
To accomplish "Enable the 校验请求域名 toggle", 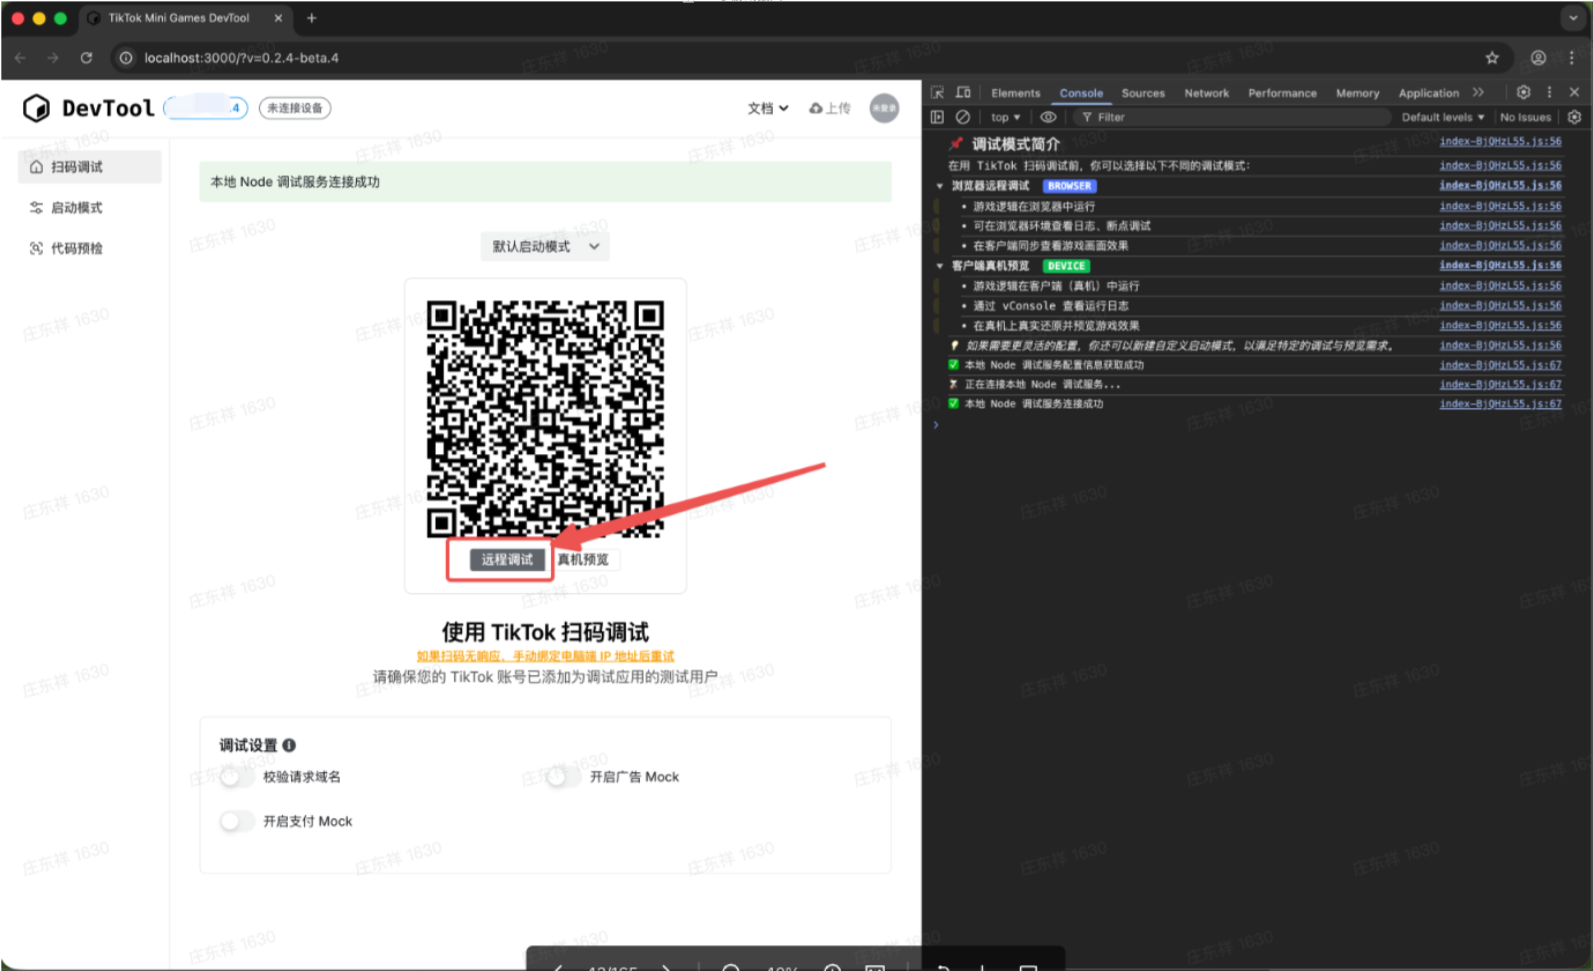I will pyautogui.click(x=236, y=777).
